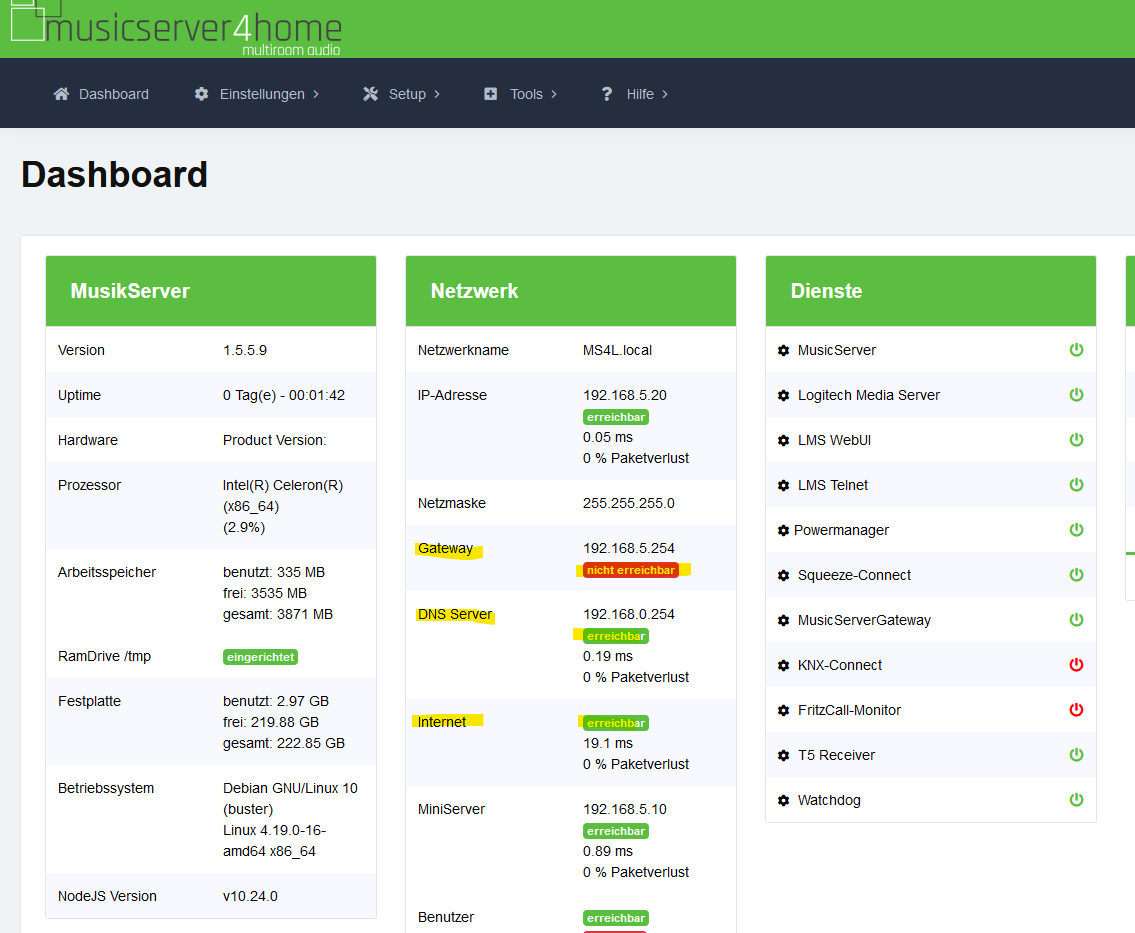Open the Tools menu
The height and width of the screenshot is (933, 1135).
pos(520,94)
